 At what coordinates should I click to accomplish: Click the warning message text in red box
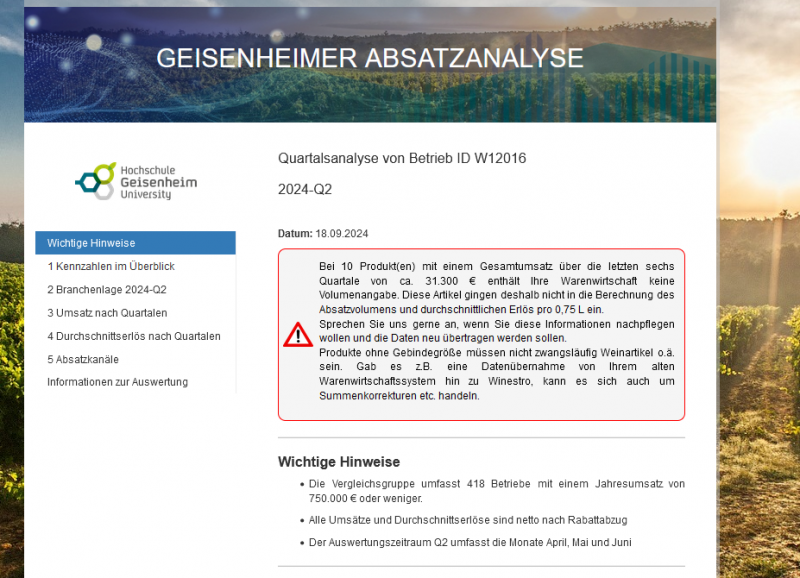pyautogui.click(x=496, y=330)
